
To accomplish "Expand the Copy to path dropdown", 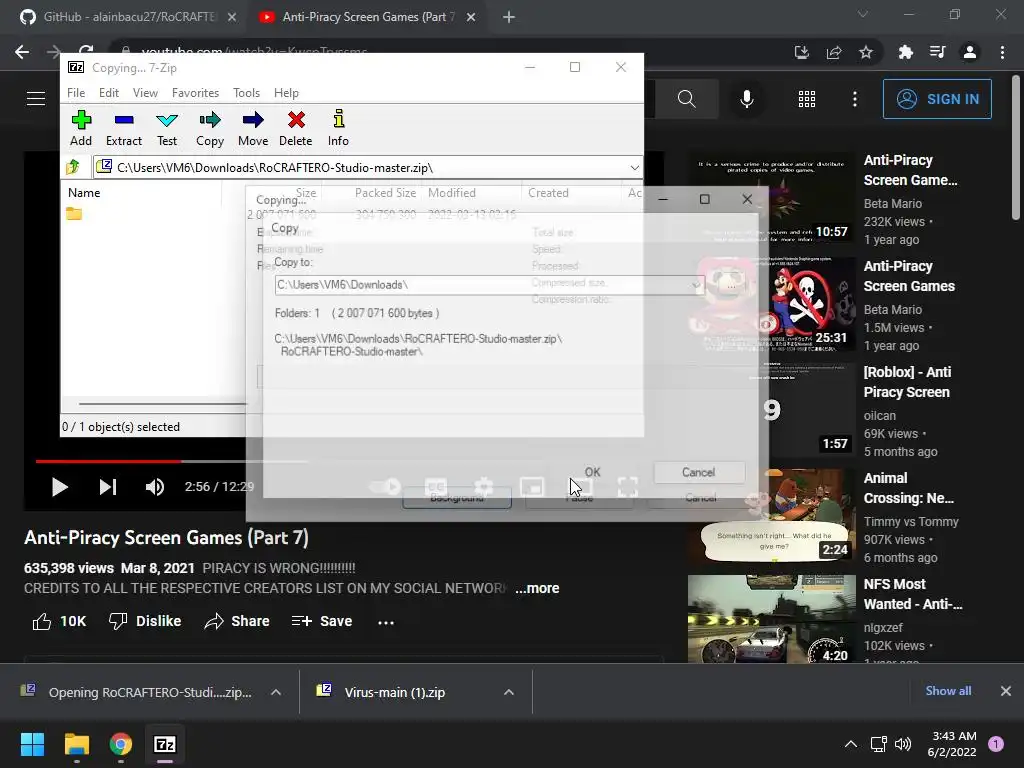I will pos(696,285).
